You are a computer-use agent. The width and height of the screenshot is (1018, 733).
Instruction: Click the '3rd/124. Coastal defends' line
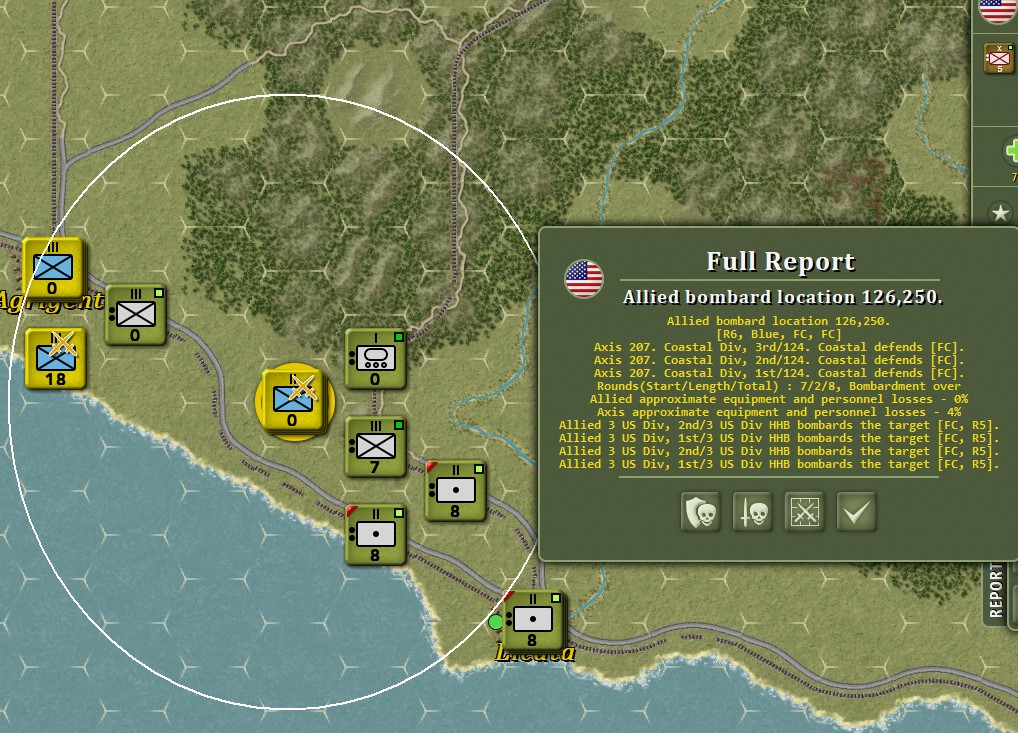click(x=778, y=347)
